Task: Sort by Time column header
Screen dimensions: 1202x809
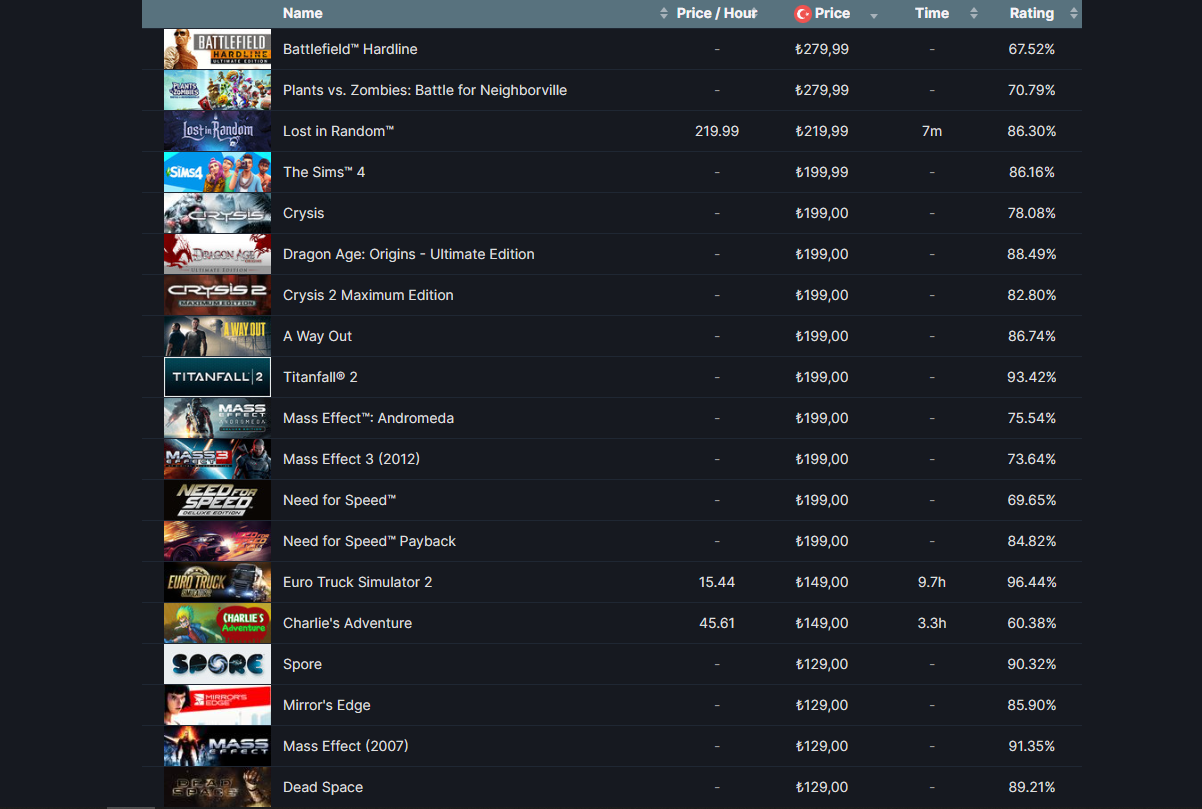Action: click(931, 13)
